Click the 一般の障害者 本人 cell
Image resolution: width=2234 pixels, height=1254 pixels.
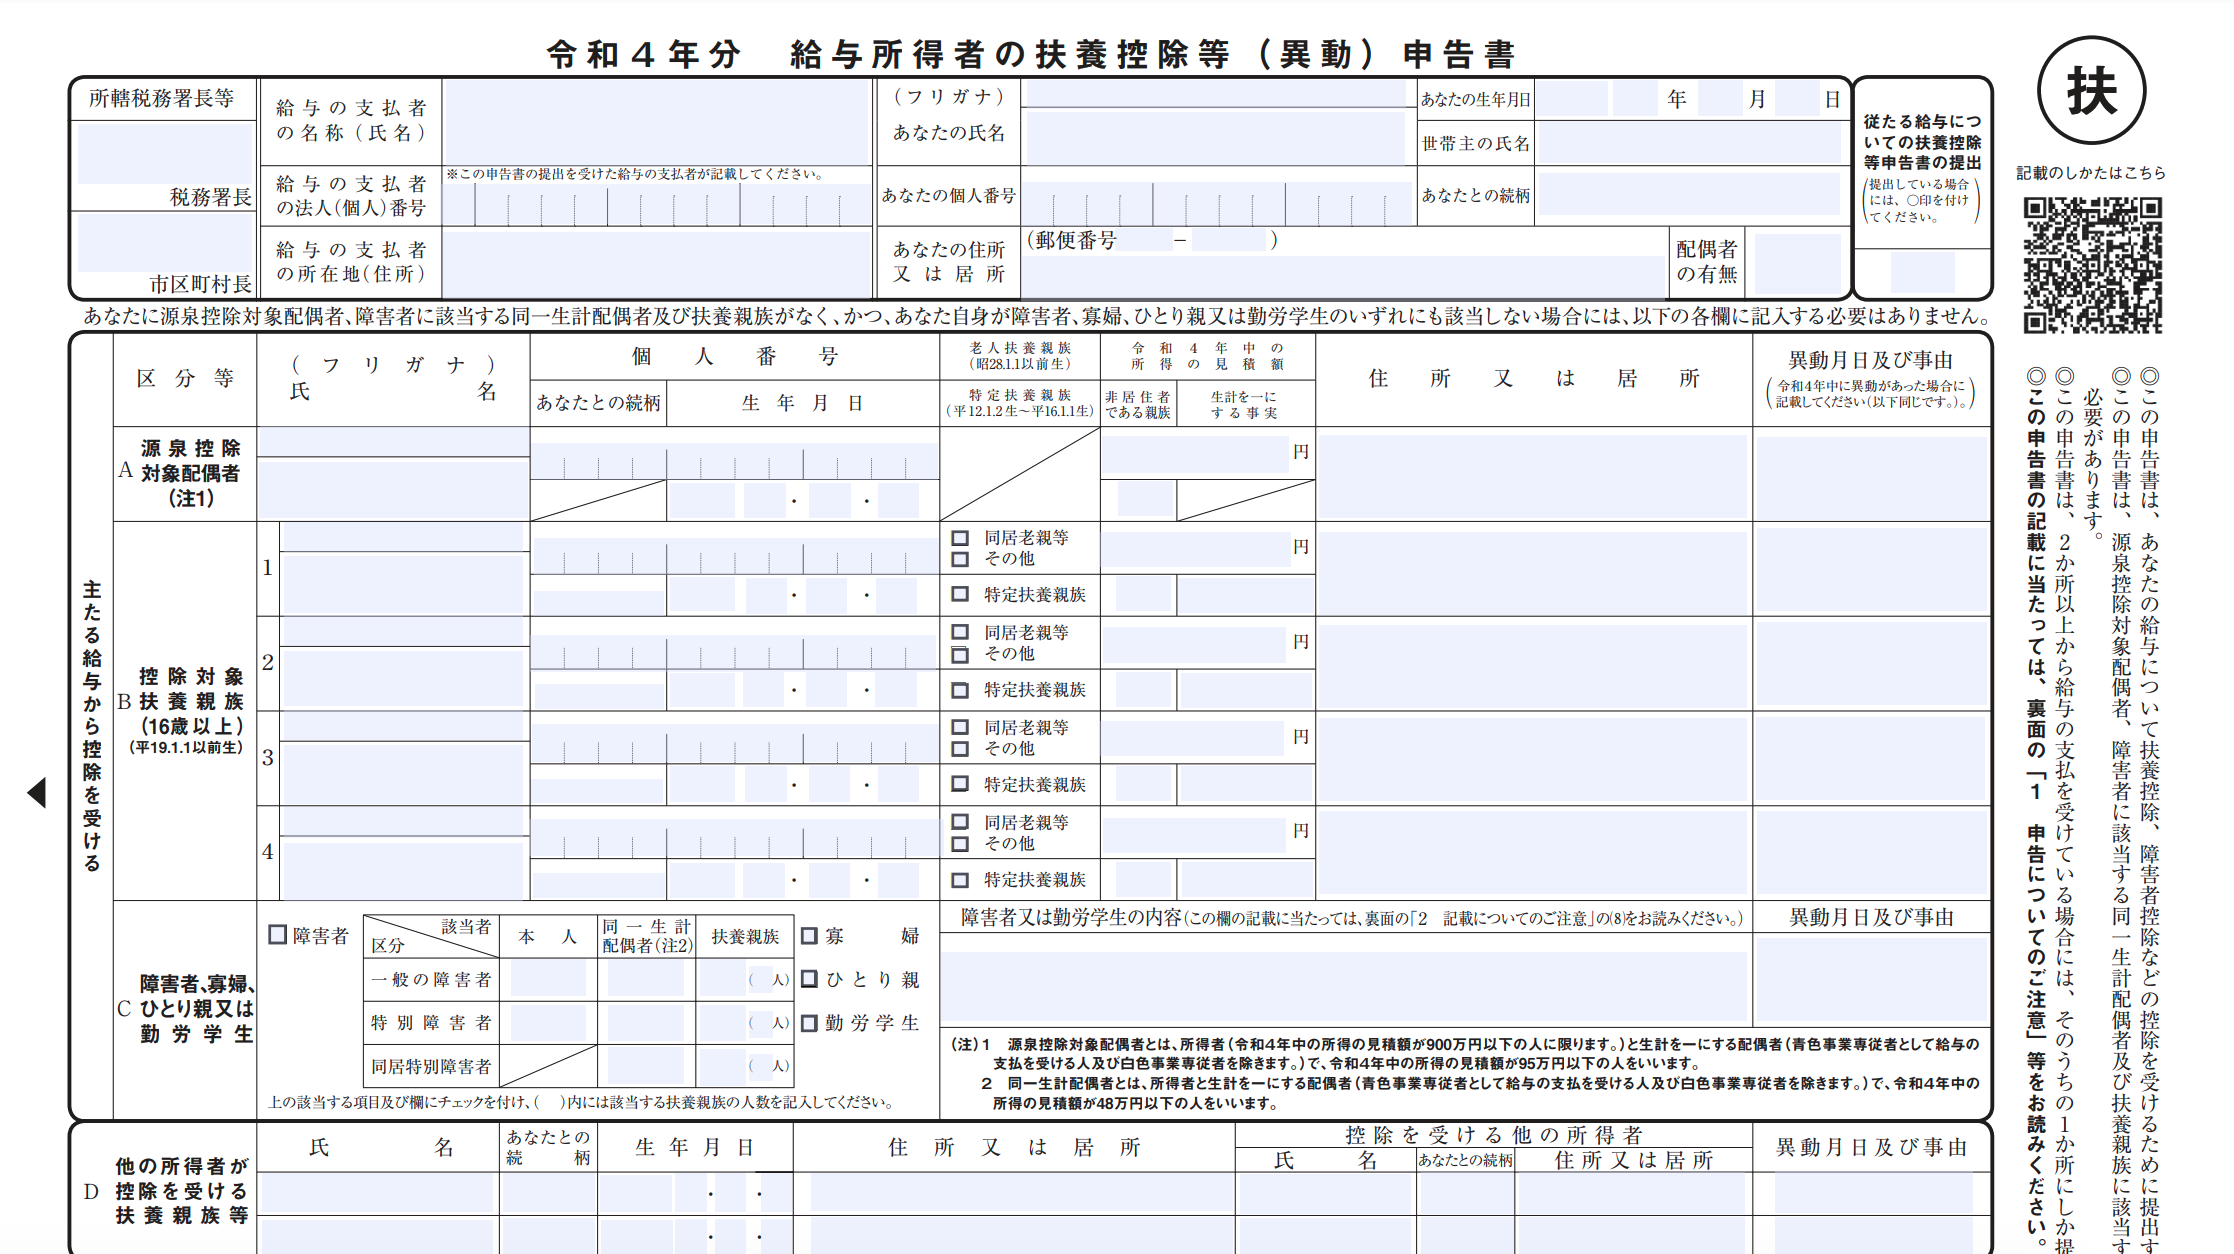(x=548, y=979)
